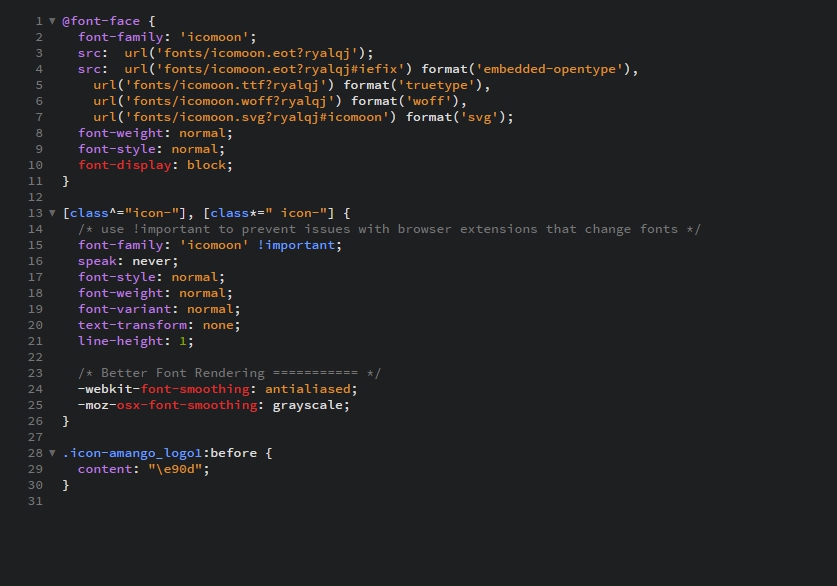Click 'icomoon' string on line 2
Screen dimensions: 837x586
(214, 37)
